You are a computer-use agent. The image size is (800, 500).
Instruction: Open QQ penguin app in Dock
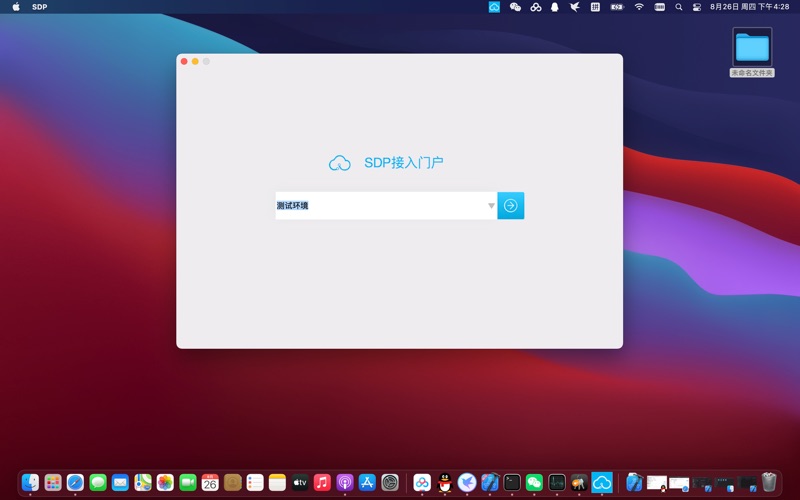[x=444, y=482]
